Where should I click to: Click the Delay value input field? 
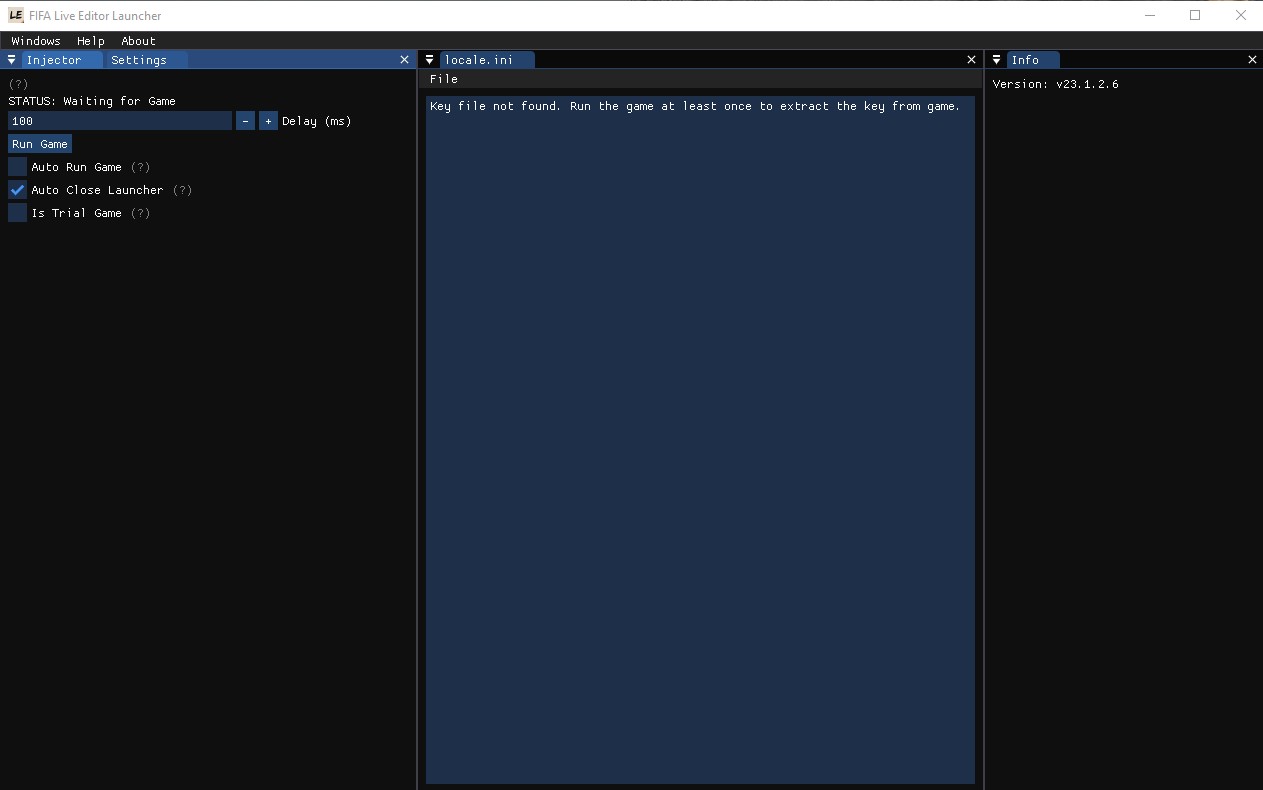point(120,121)
